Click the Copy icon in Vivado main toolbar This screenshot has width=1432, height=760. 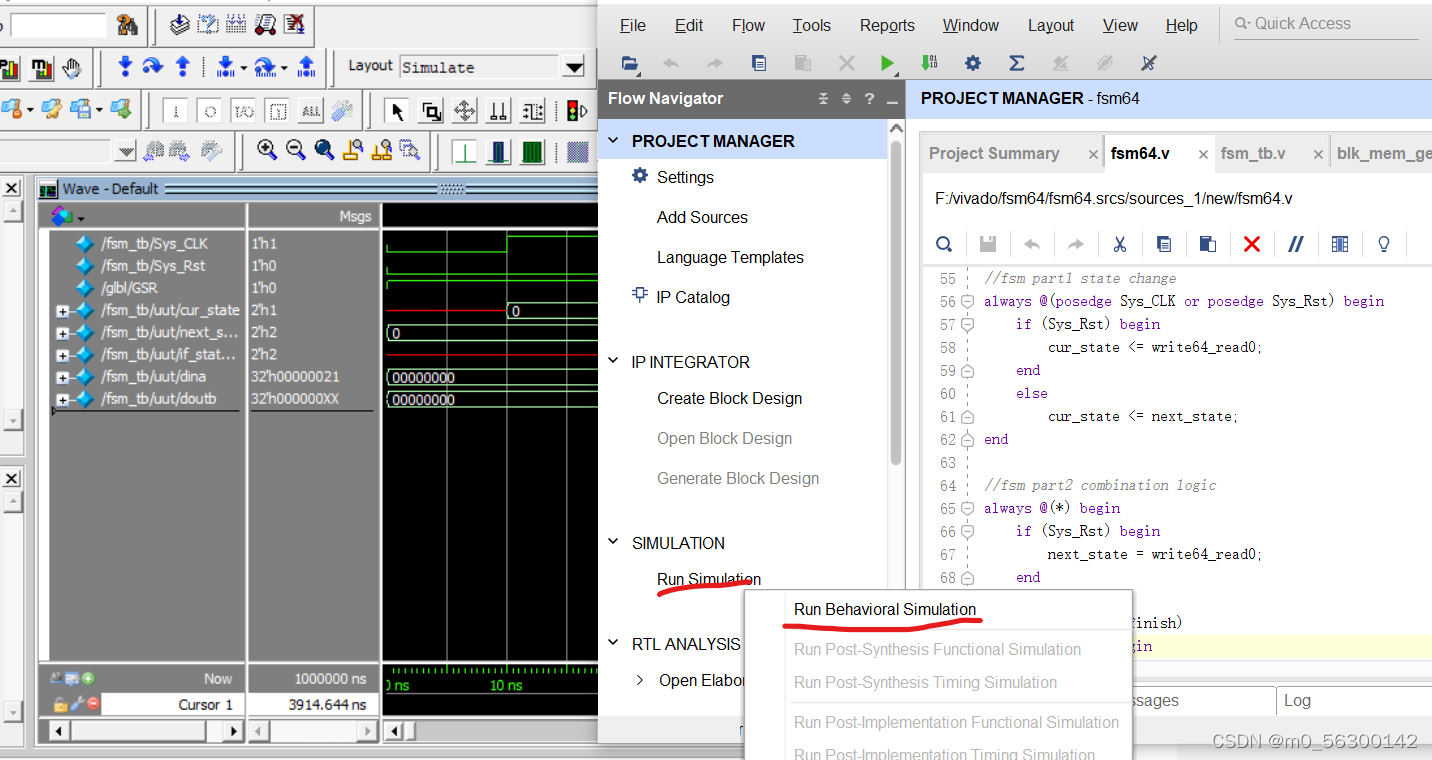(x=759, y=63)
